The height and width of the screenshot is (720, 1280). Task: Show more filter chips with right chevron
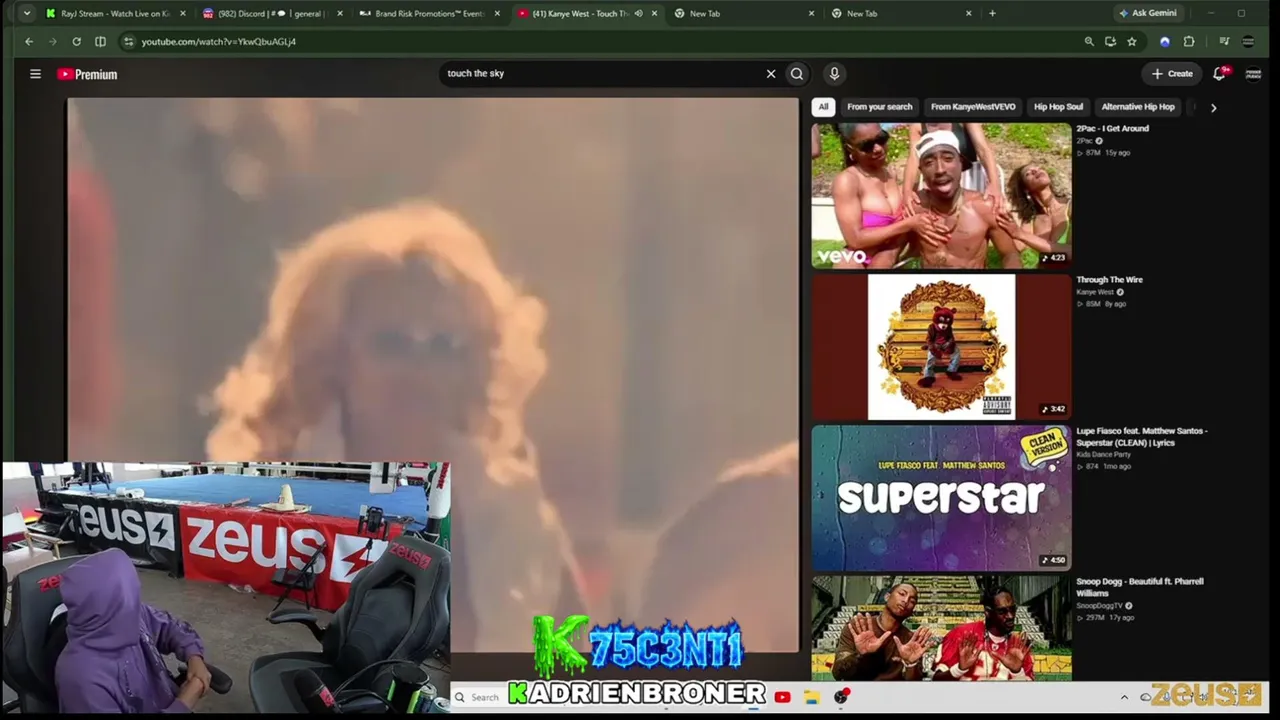[1213, 107]
